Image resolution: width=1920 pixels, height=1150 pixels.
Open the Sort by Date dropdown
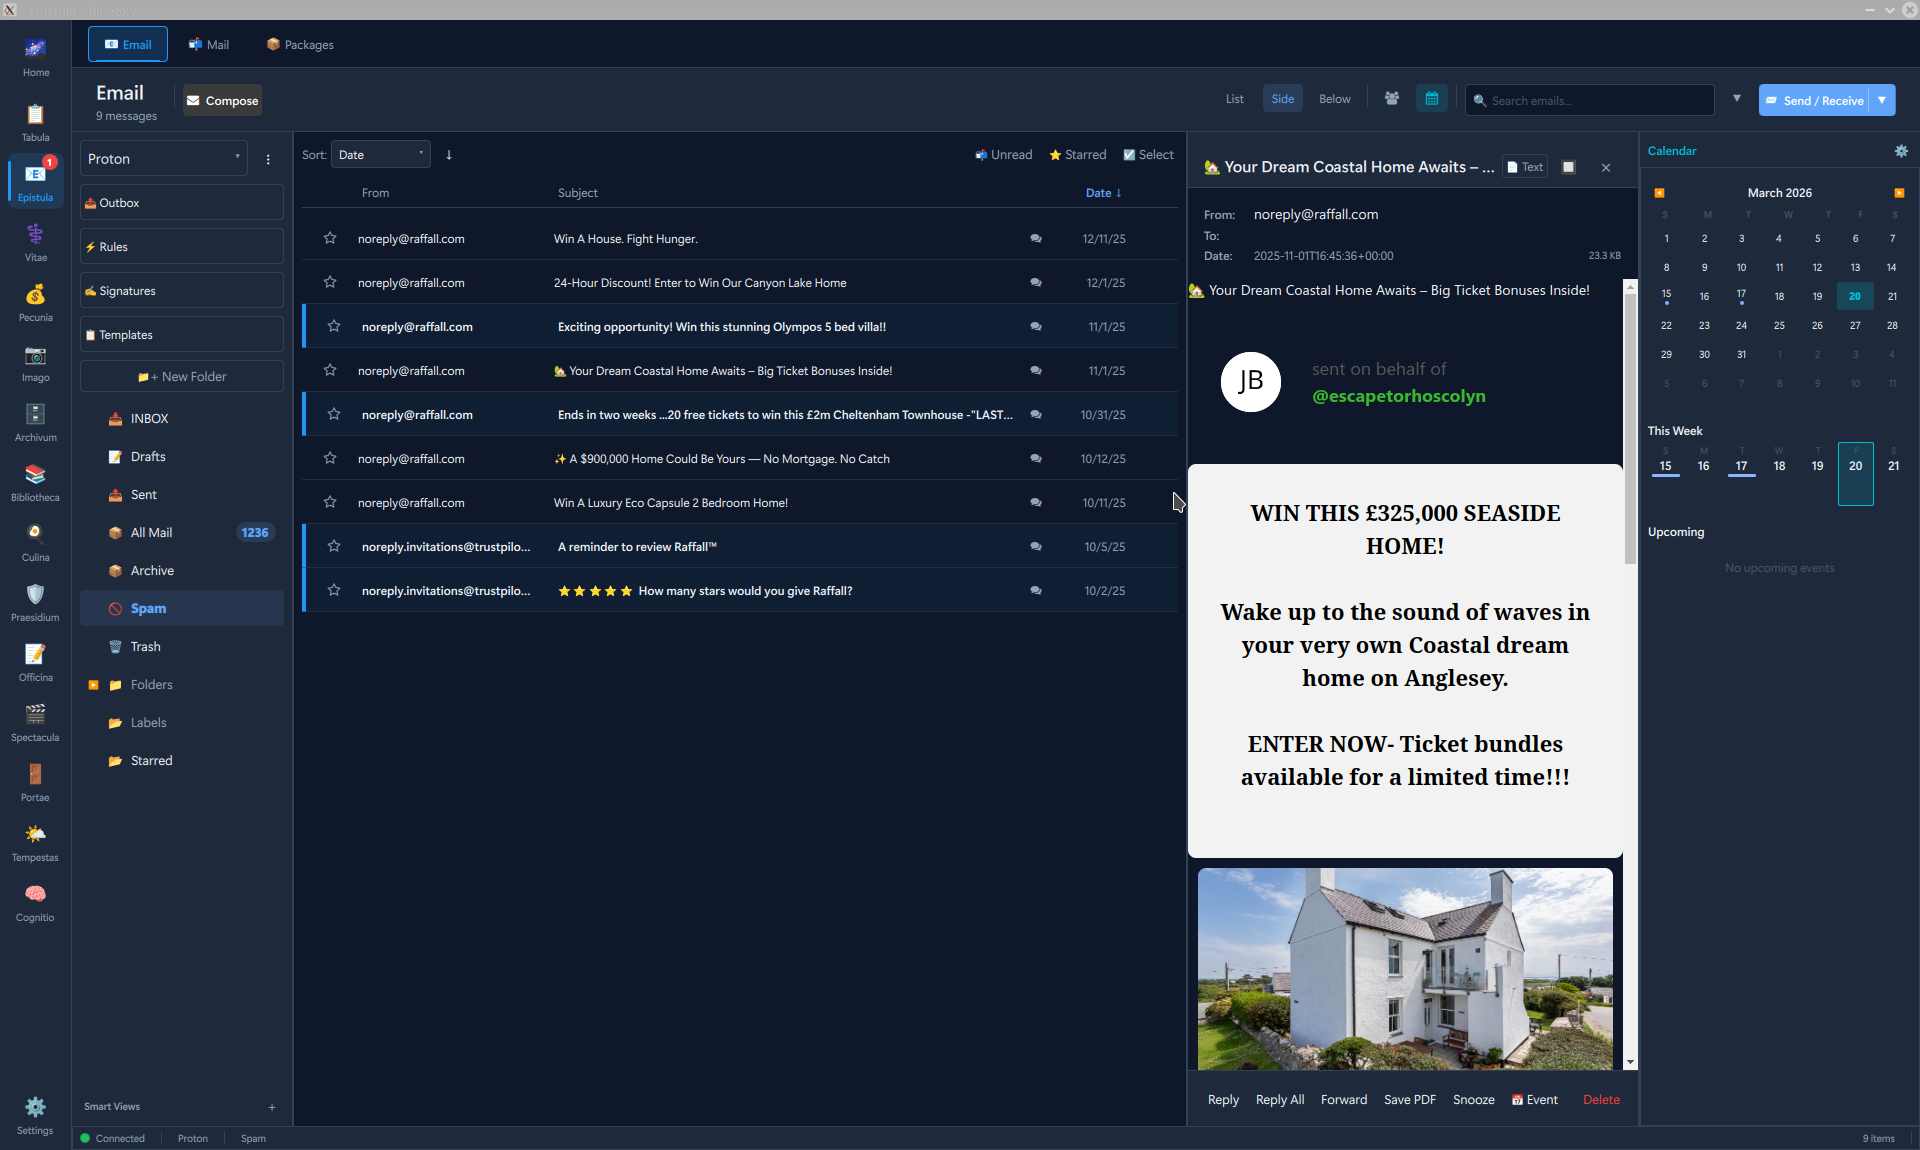point(380,154)
